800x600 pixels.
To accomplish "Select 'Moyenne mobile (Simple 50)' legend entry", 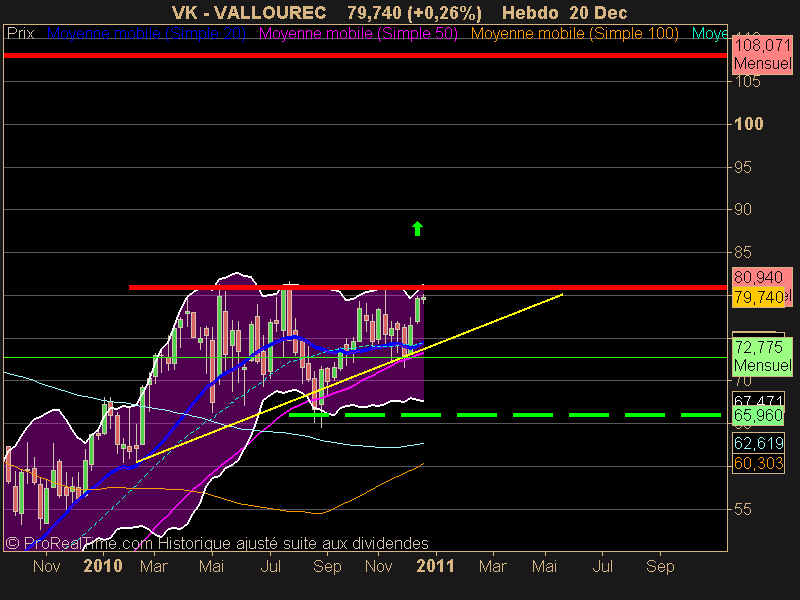I will (358, 34).
